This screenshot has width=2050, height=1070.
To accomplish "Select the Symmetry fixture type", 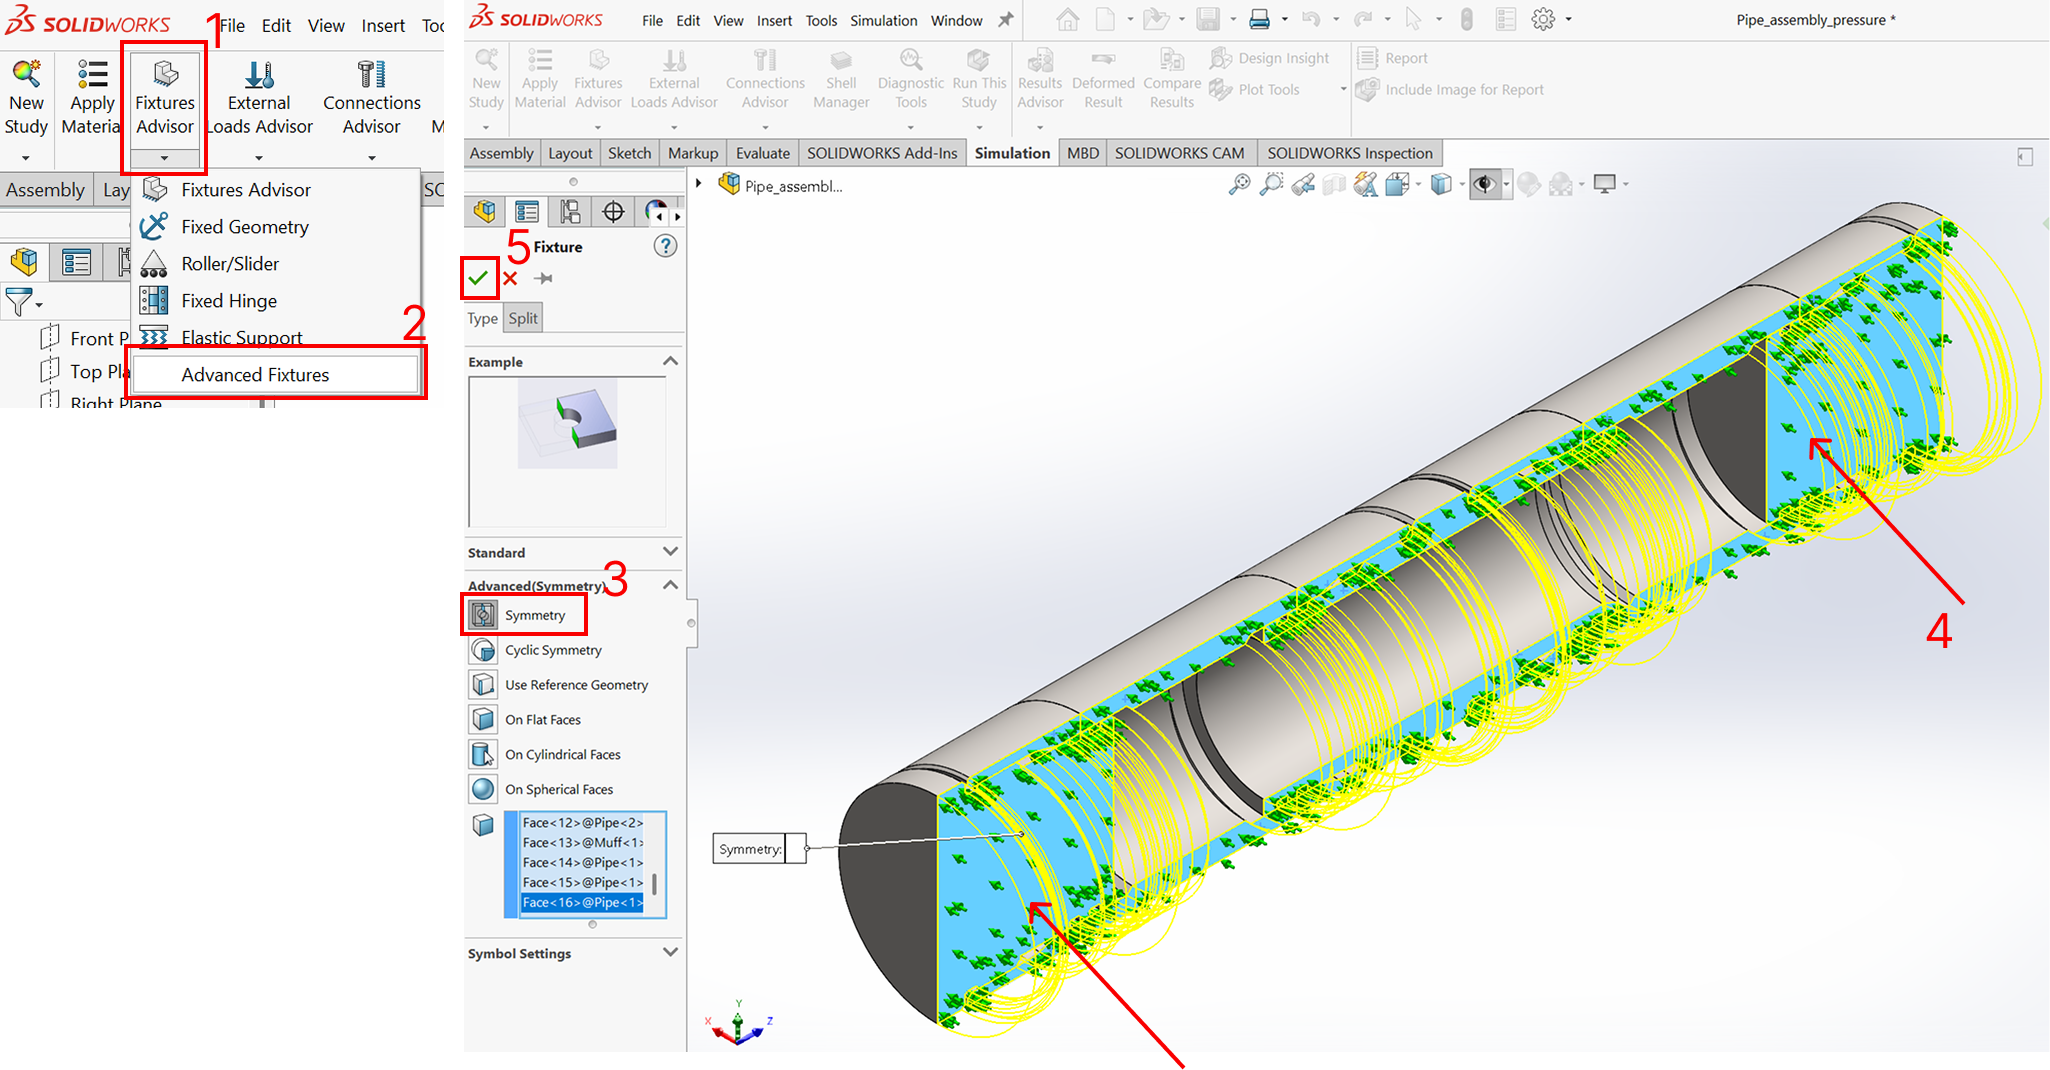I will [524, 615].
